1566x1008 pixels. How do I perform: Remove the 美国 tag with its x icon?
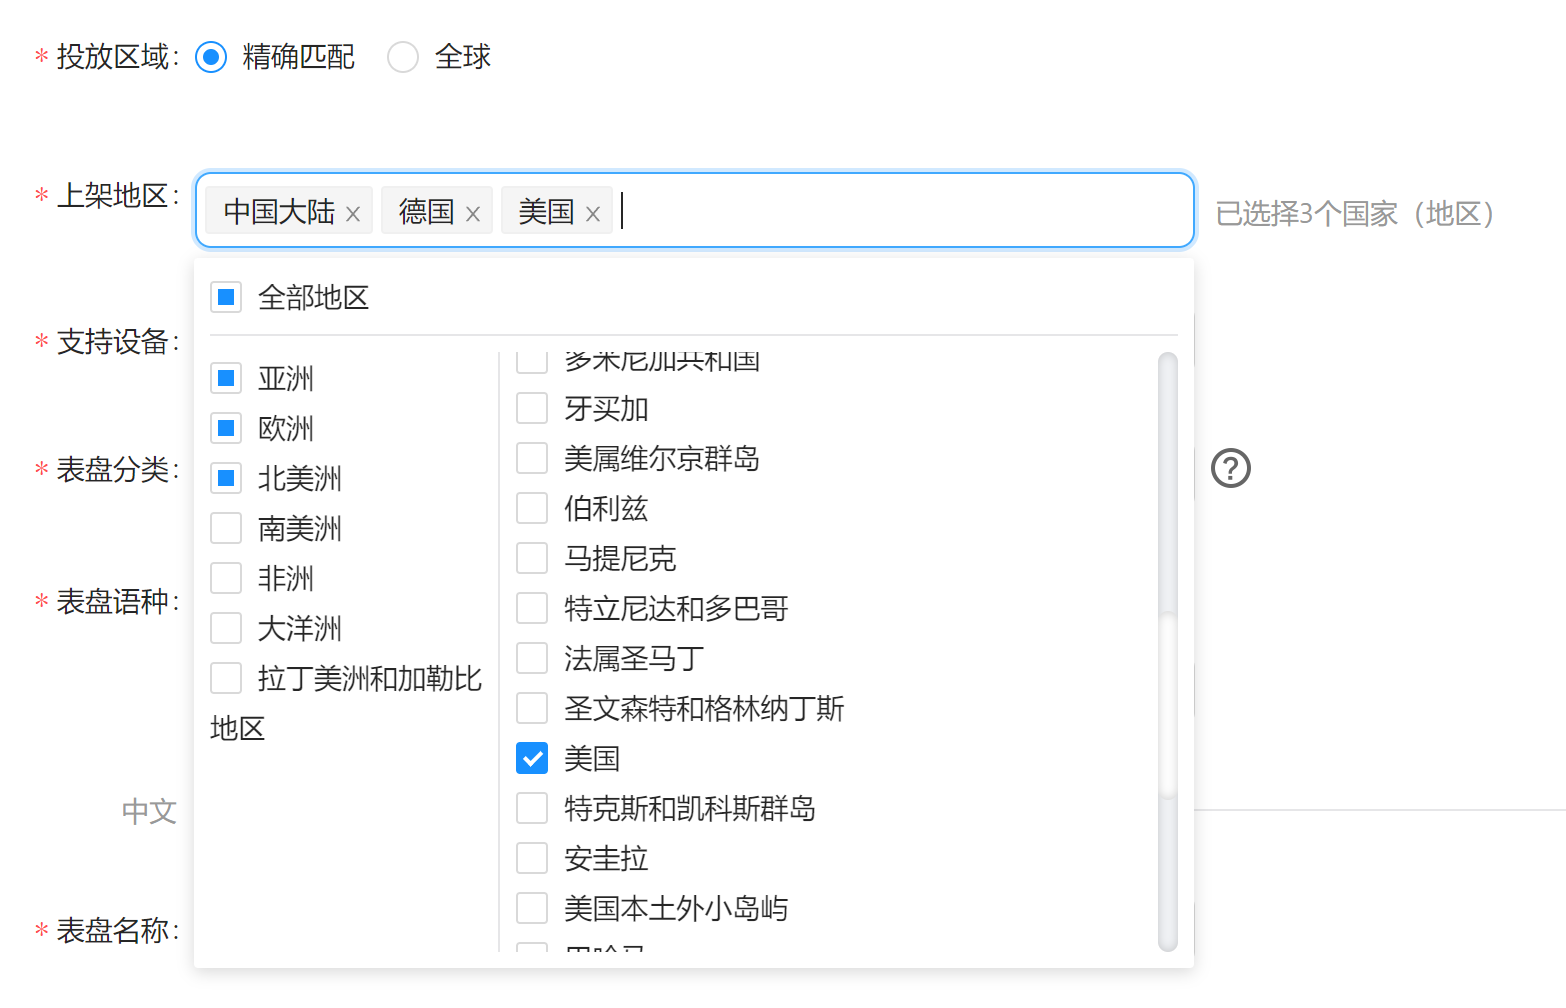(x=593, y=214)
